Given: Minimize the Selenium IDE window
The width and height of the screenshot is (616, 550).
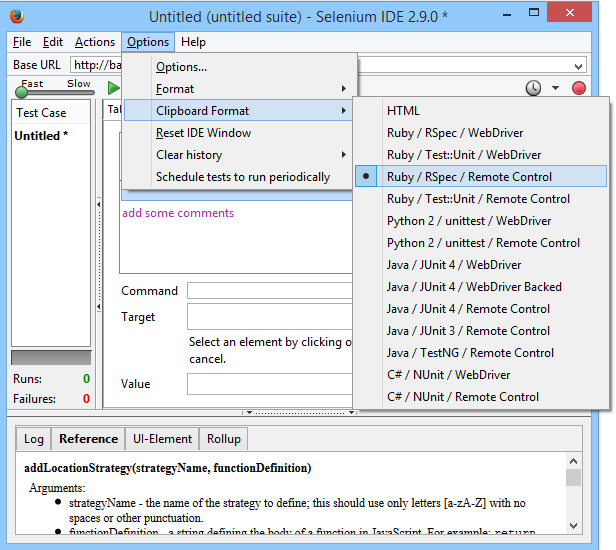Looking at the screenshot, I should (507, 14).
